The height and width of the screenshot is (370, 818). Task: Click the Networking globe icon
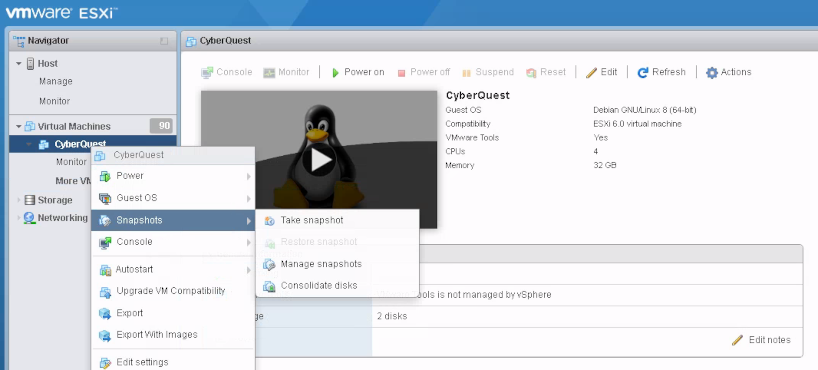click(29, 218)
